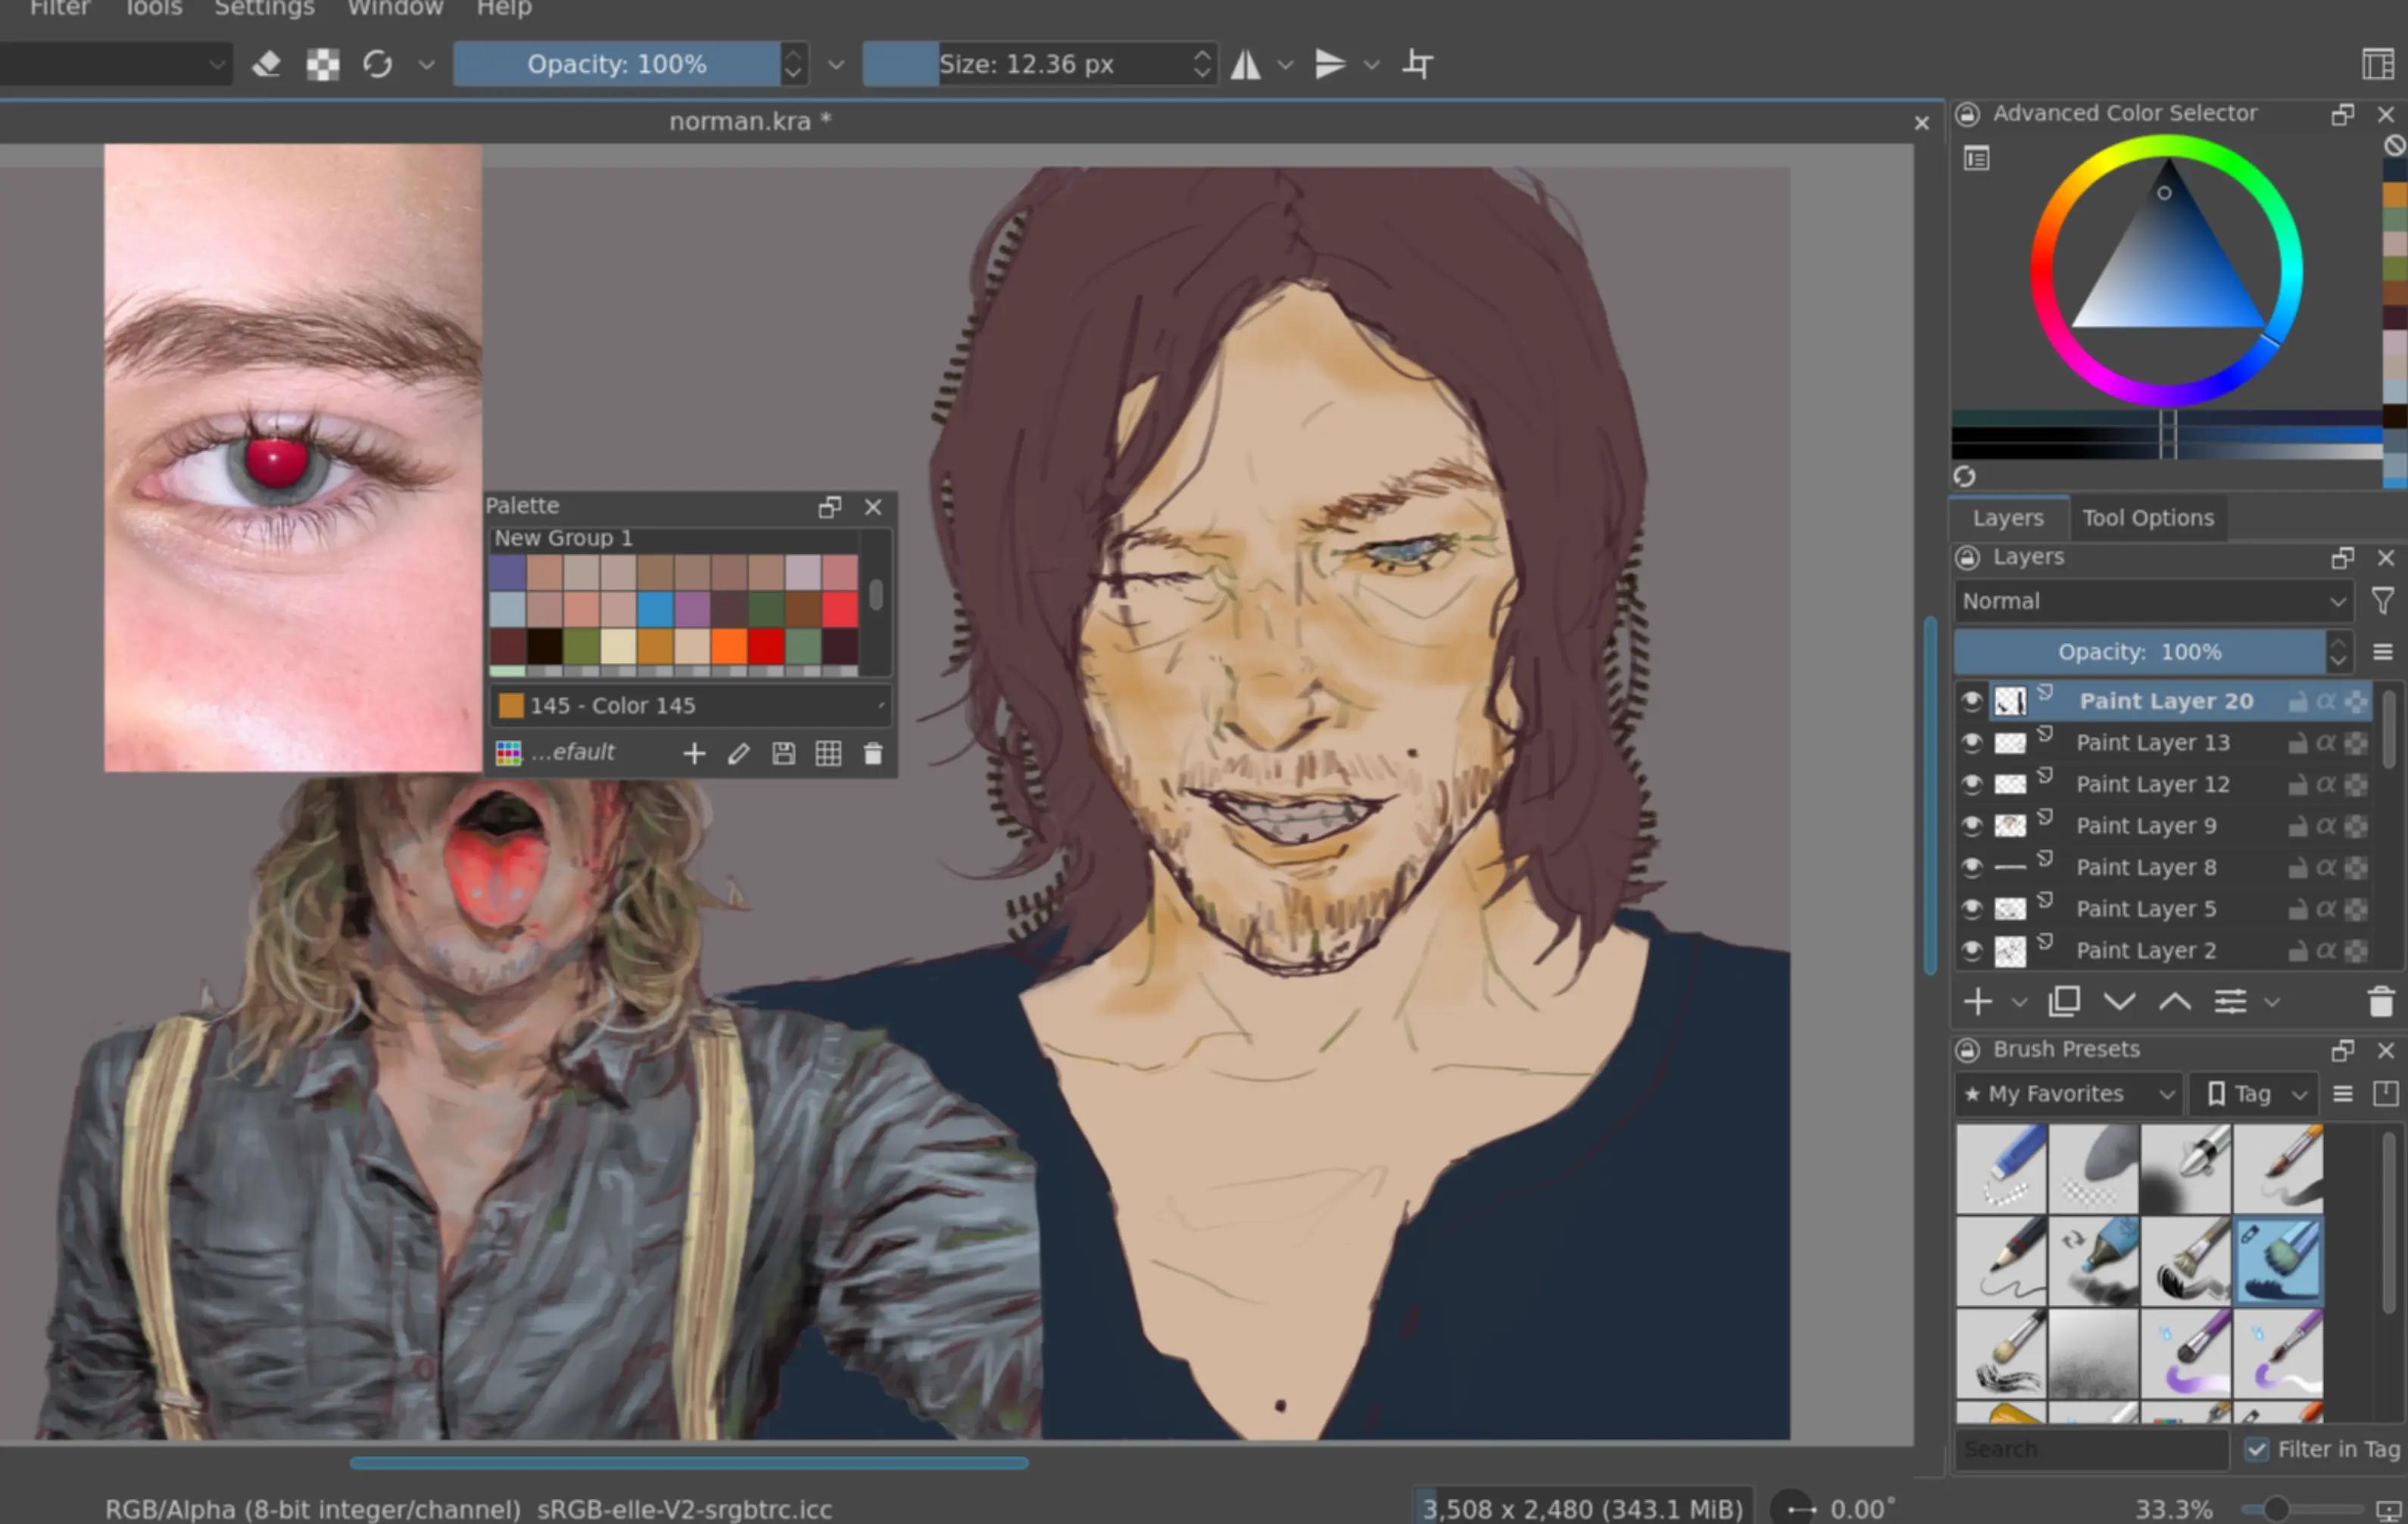
Task: Select the norman.kra document tab
Action: tap(750, 122)
